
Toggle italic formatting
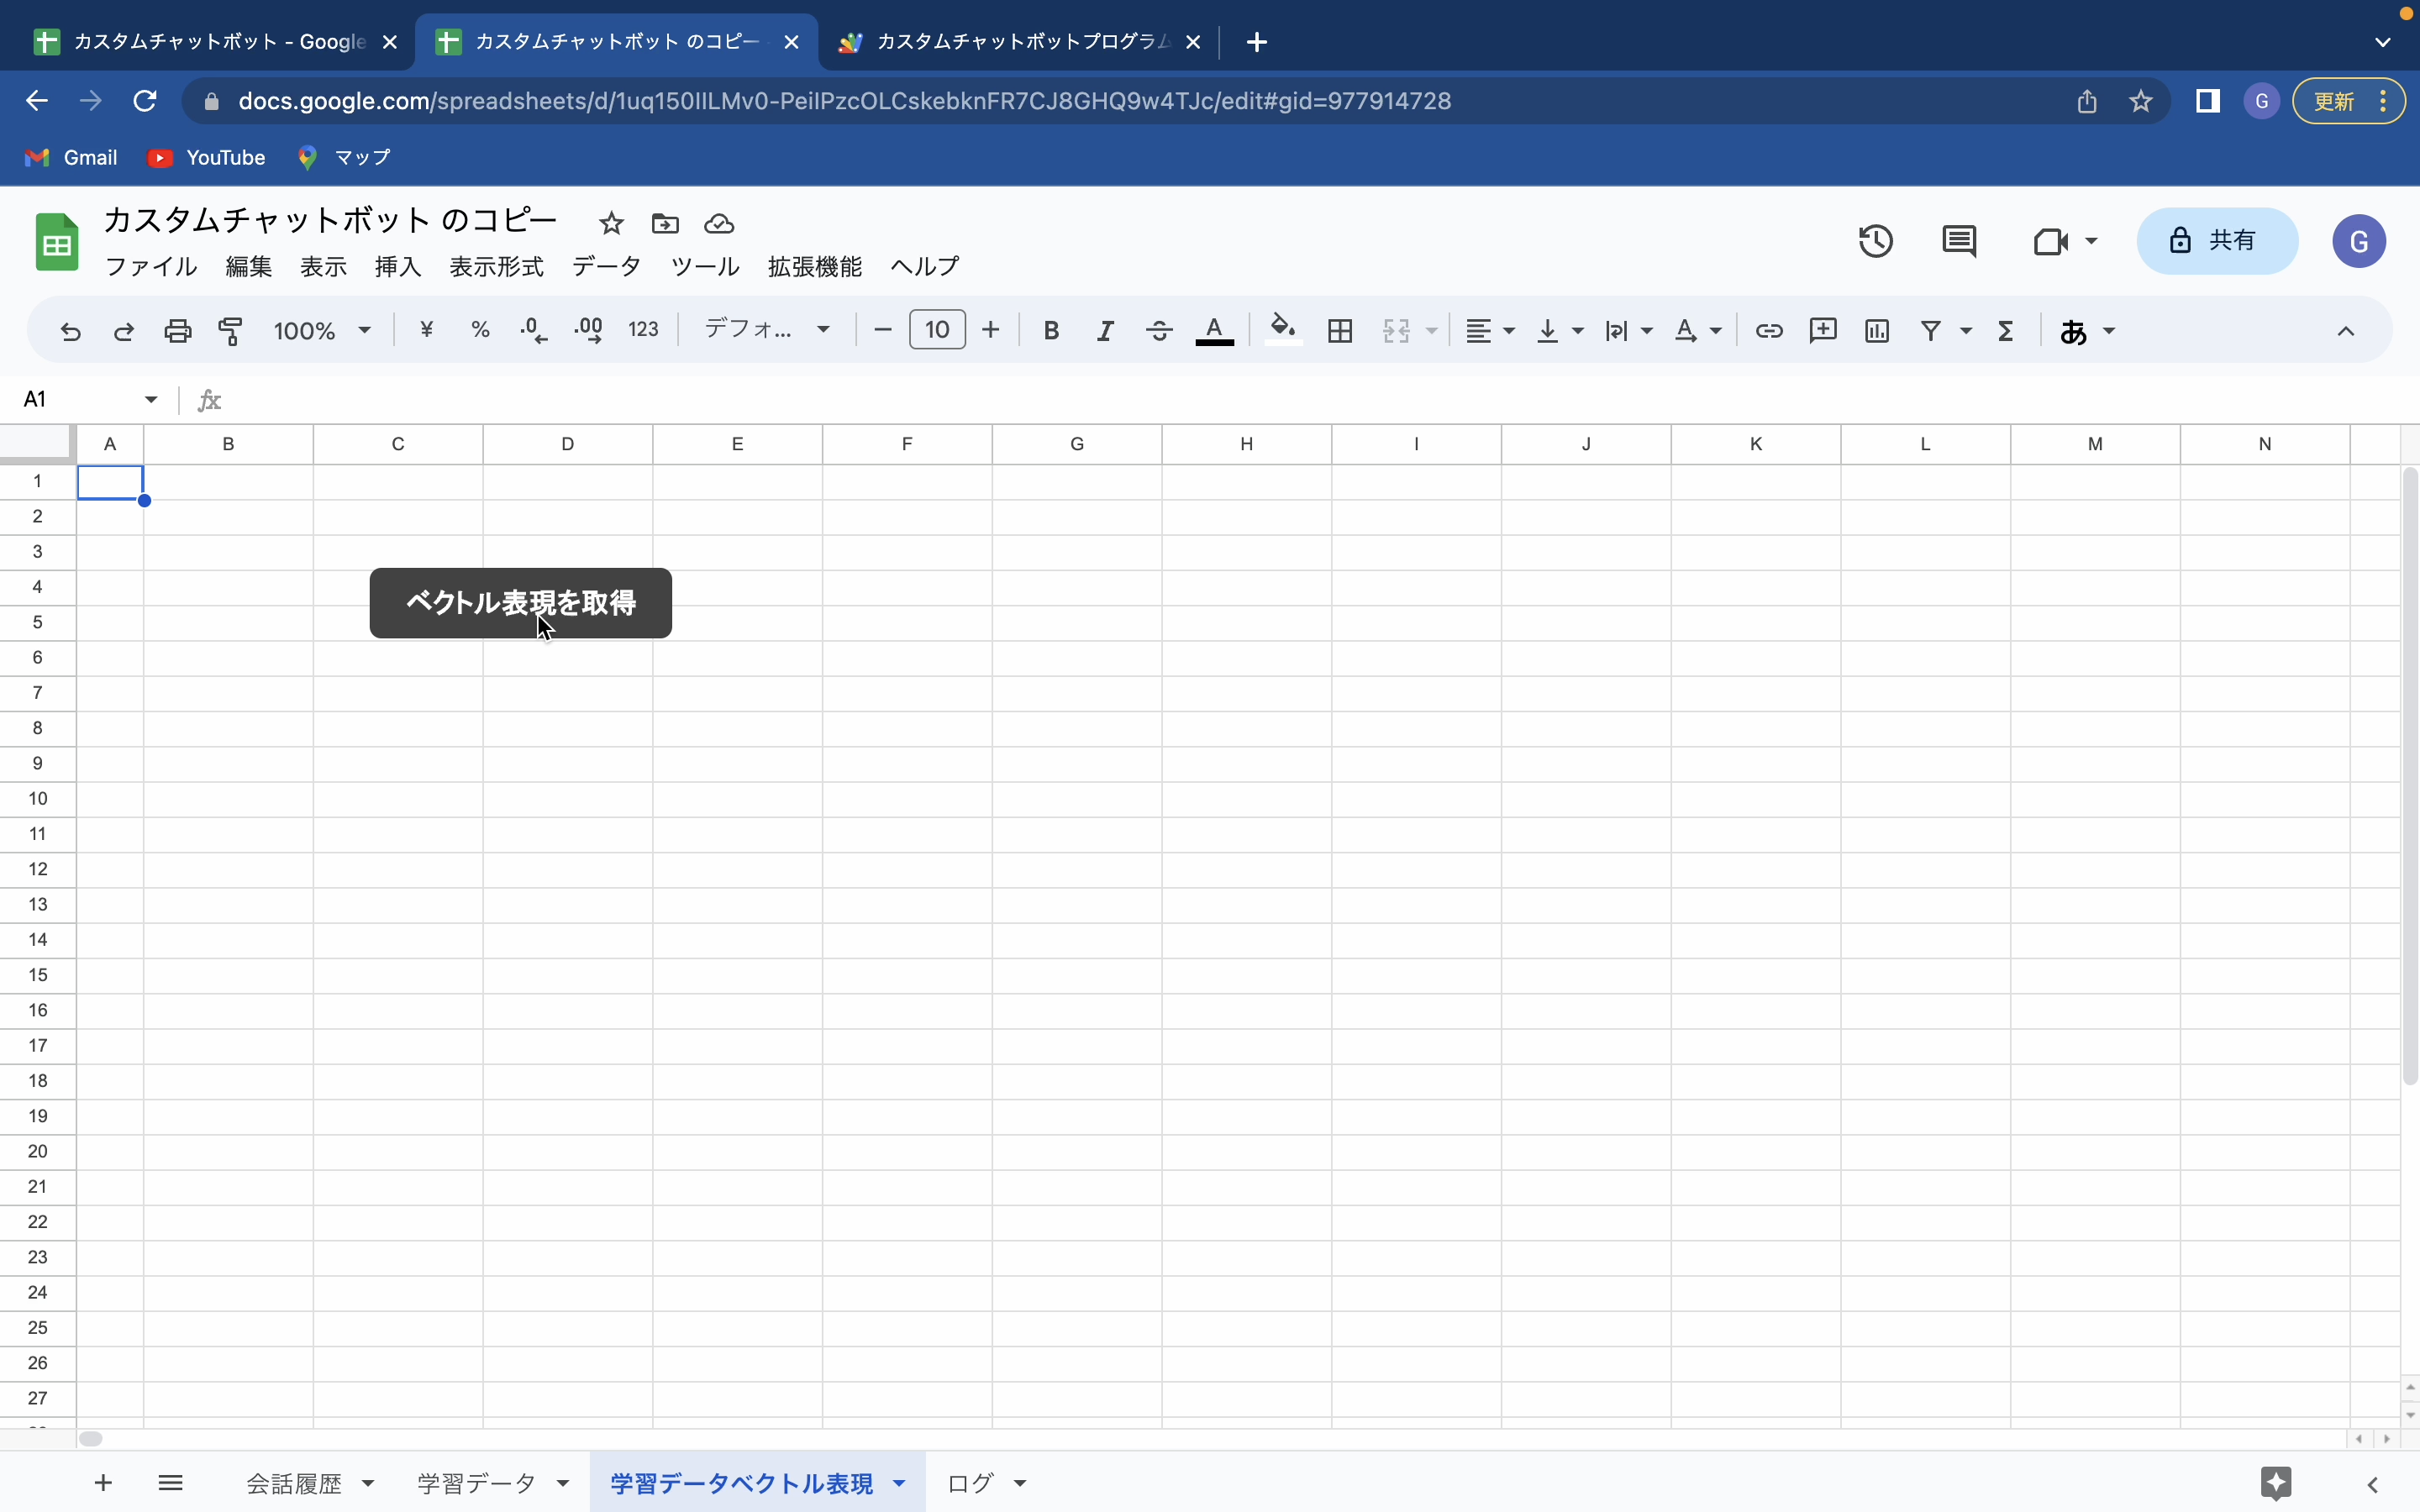[1104, 330]
